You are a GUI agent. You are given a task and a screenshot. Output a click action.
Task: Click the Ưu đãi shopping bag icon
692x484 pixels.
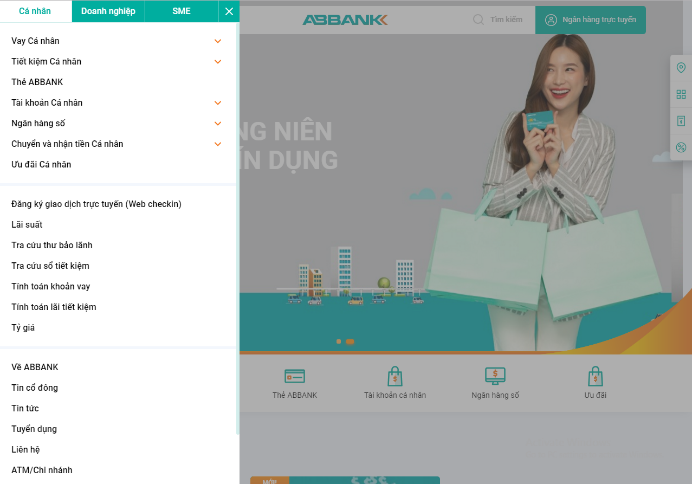[x=595, y=376]
